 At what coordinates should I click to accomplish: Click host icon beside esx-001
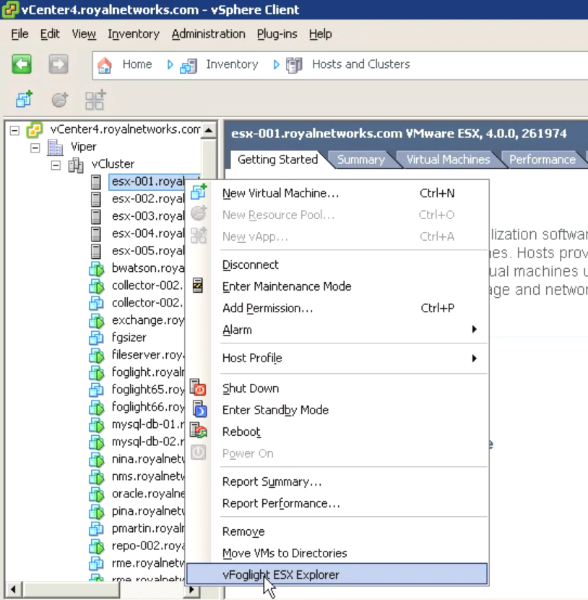[96, 182]
